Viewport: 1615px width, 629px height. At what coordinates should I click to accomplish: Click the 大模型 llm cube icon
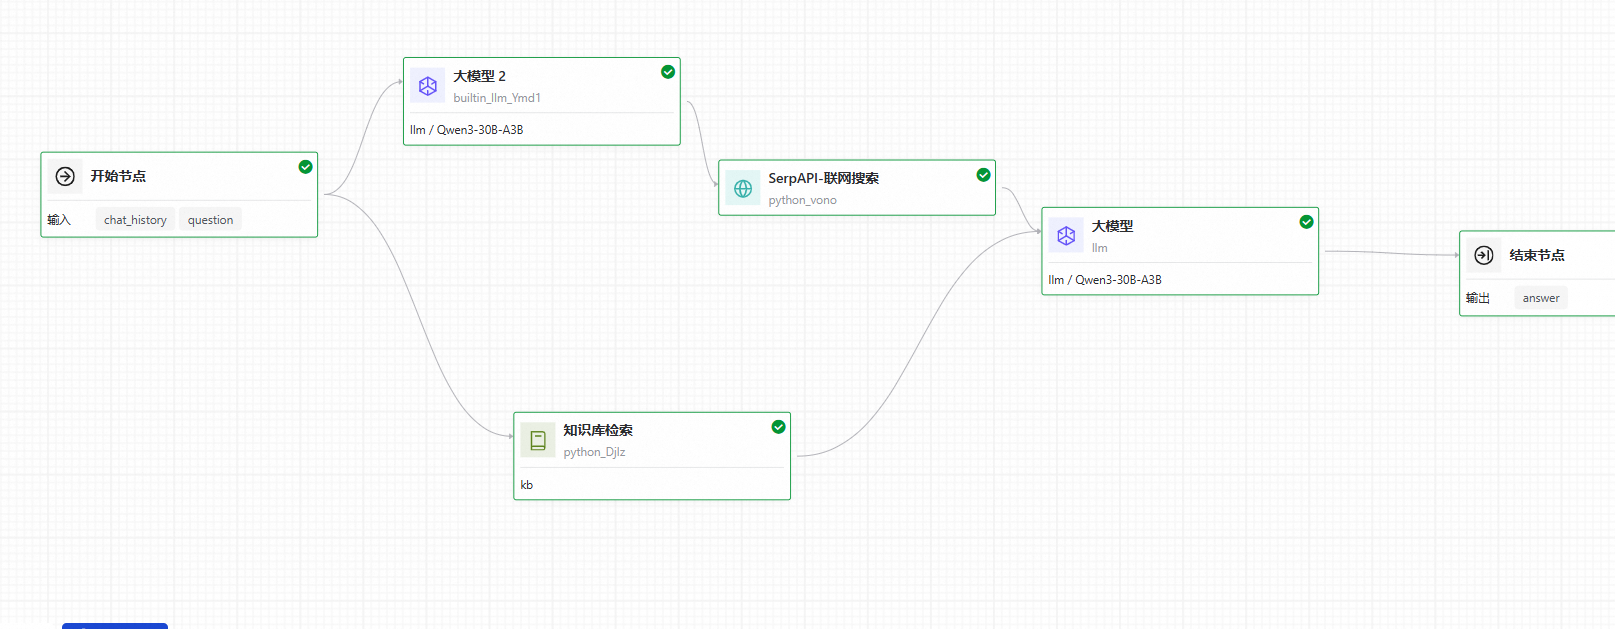(1066, 236)
